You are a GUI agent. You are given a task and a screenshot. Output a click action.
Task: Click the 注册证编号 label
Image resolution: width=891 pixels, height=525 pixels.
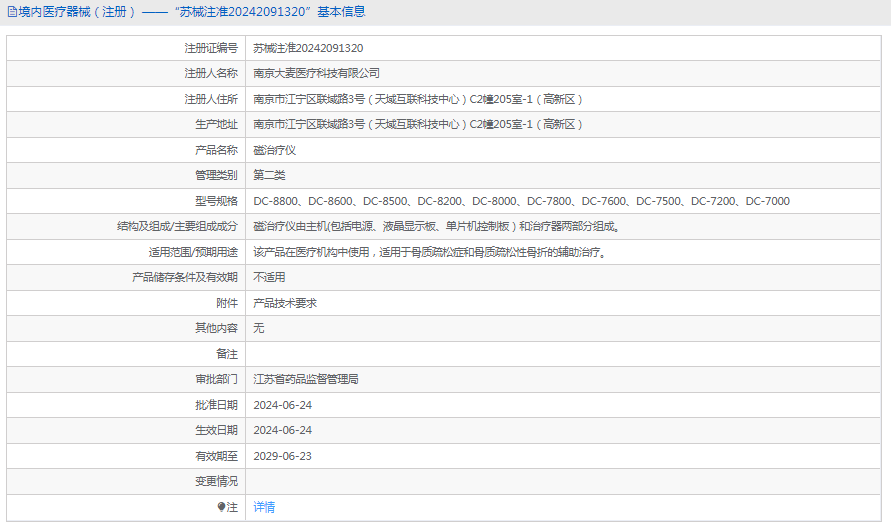(211, 48)
